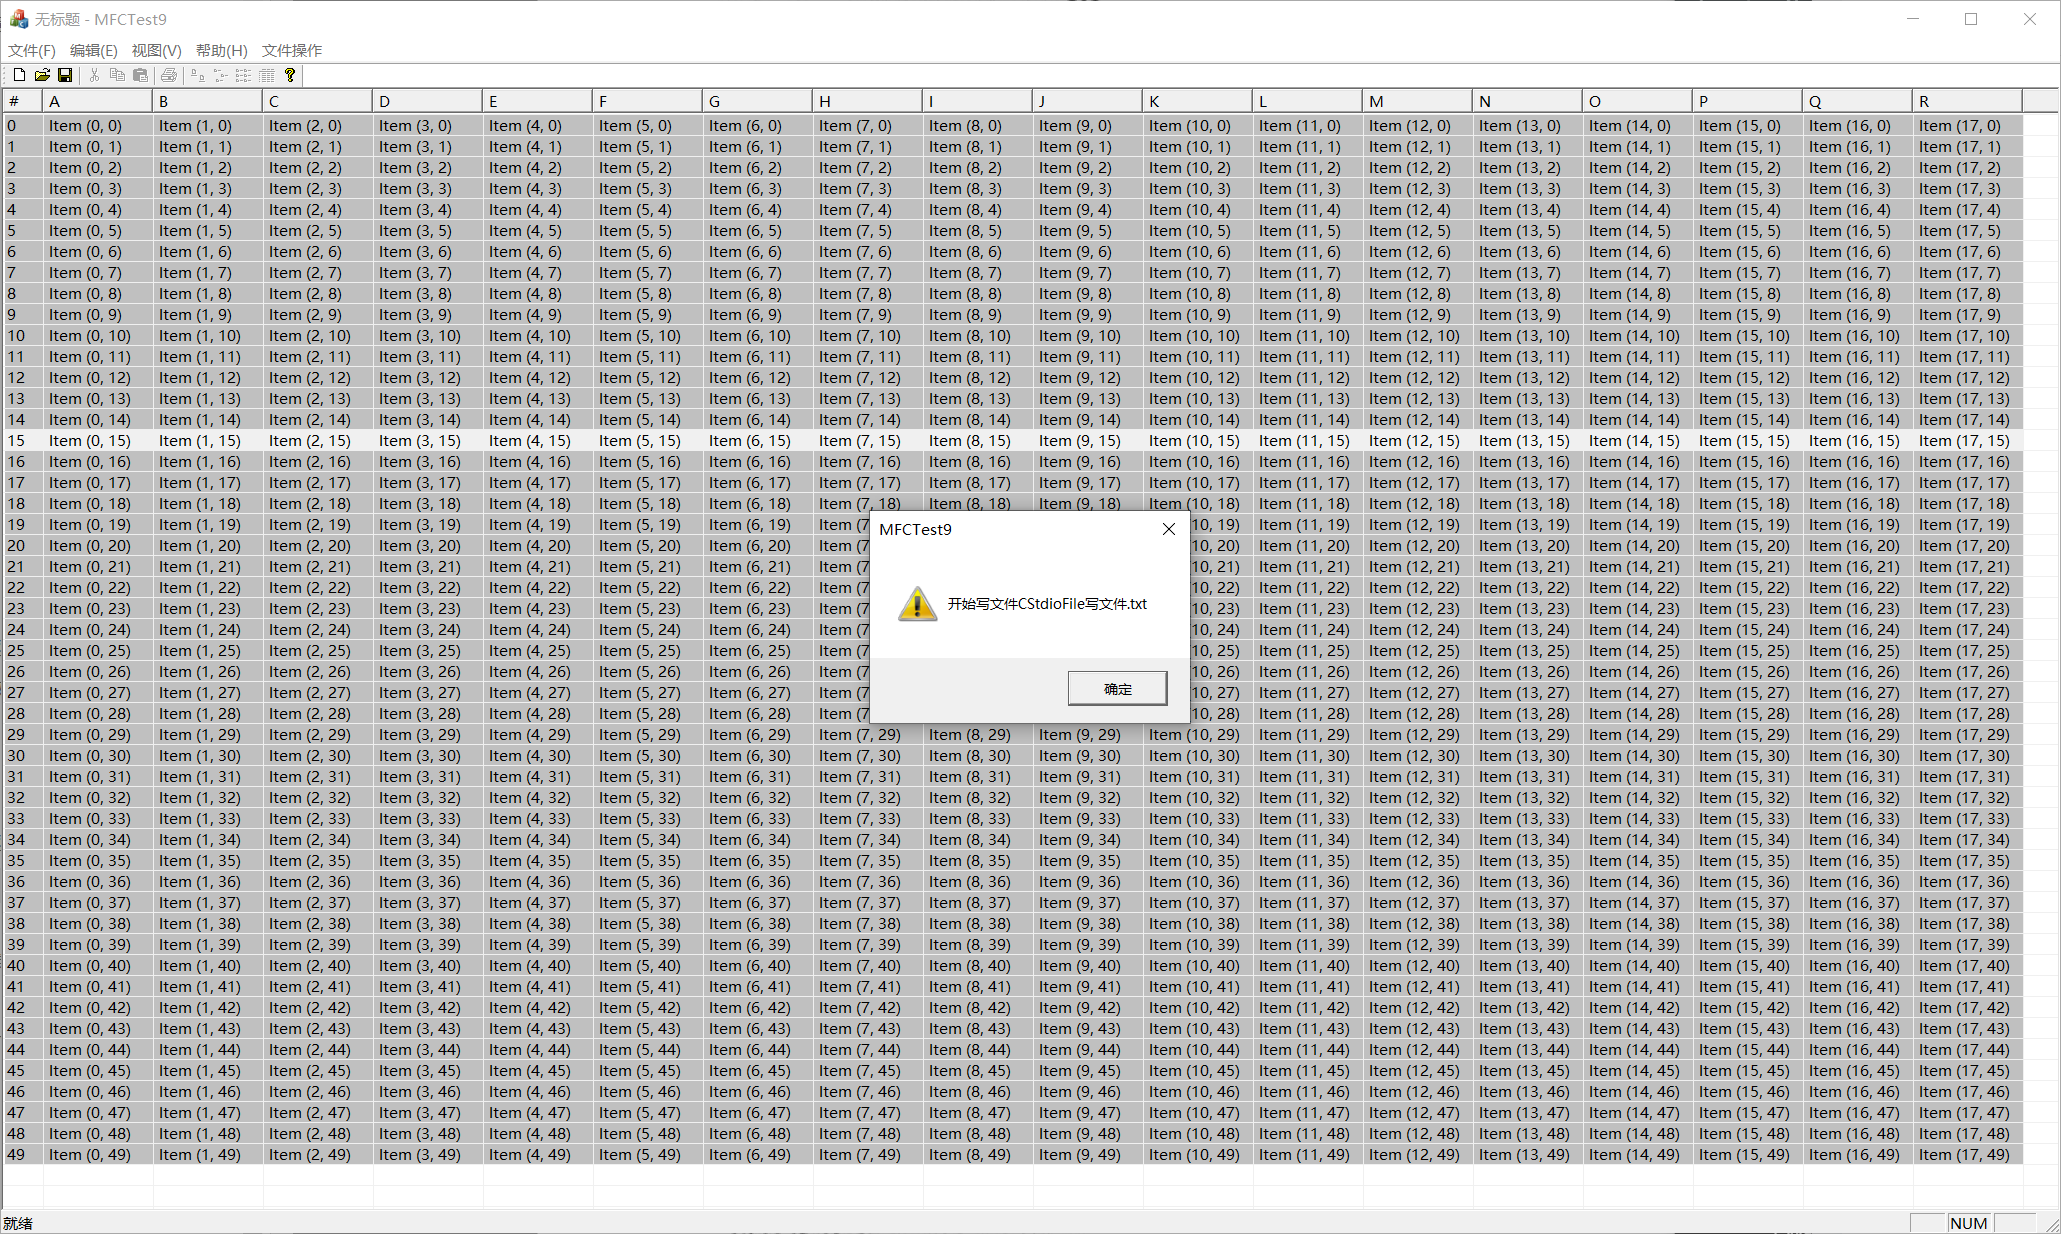Click the yellow question mark About icon
The image size is (2061, 1234).
click(290, 75)
